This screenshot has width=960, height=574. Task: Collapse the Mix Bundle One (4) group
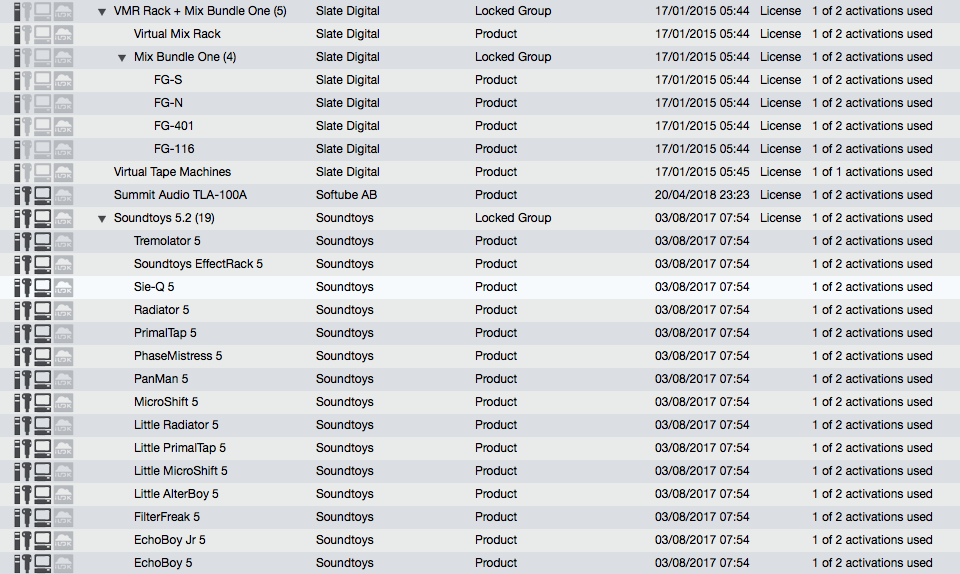122,57
